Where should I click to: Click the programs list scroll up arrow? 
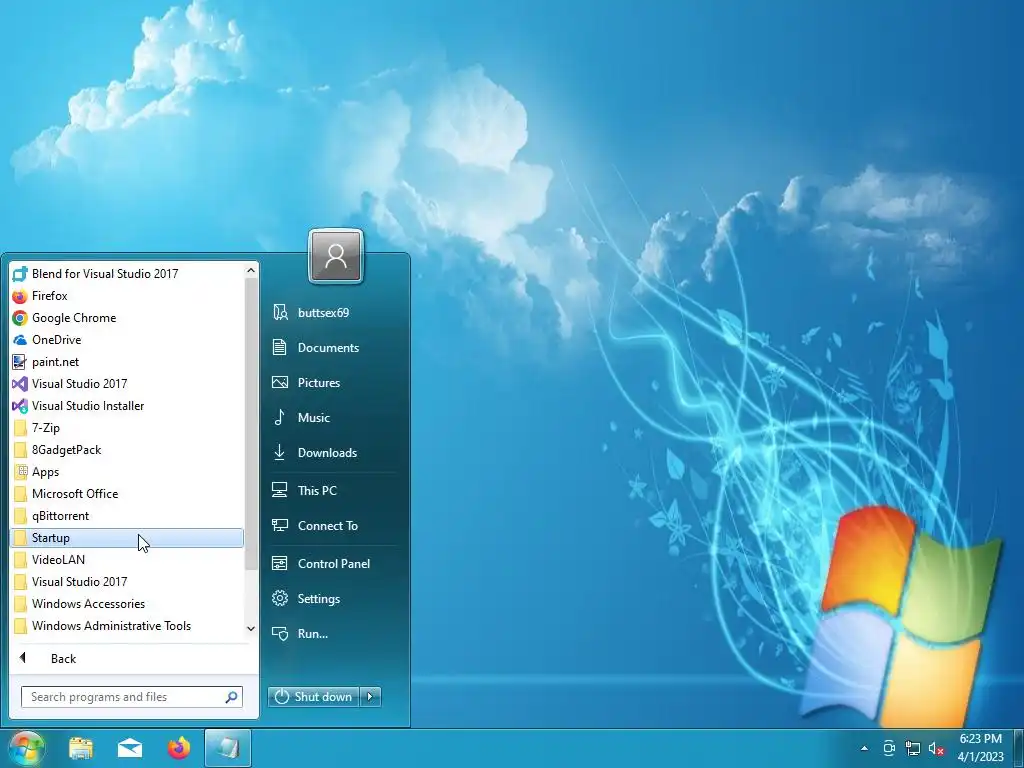[x=251, y=270]
